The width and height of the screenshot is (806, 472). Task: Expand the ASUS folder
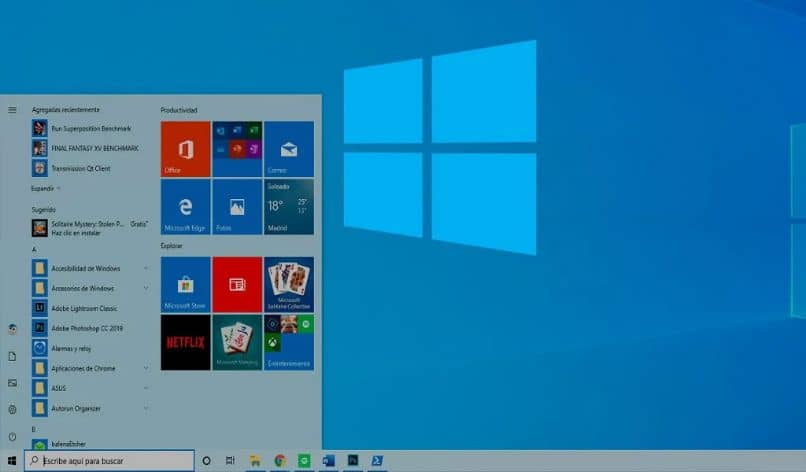tap(90, 388)
